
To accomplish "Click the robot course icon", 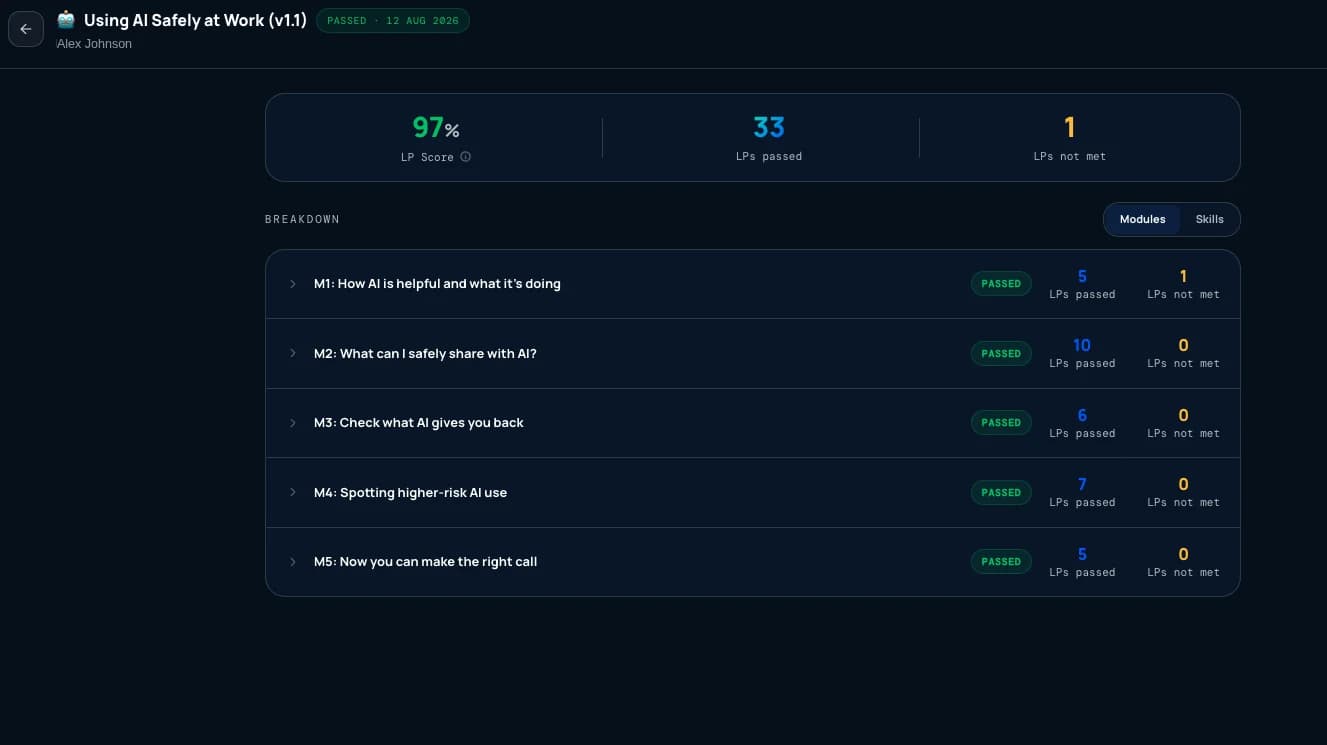I will [x=66, y=20].
